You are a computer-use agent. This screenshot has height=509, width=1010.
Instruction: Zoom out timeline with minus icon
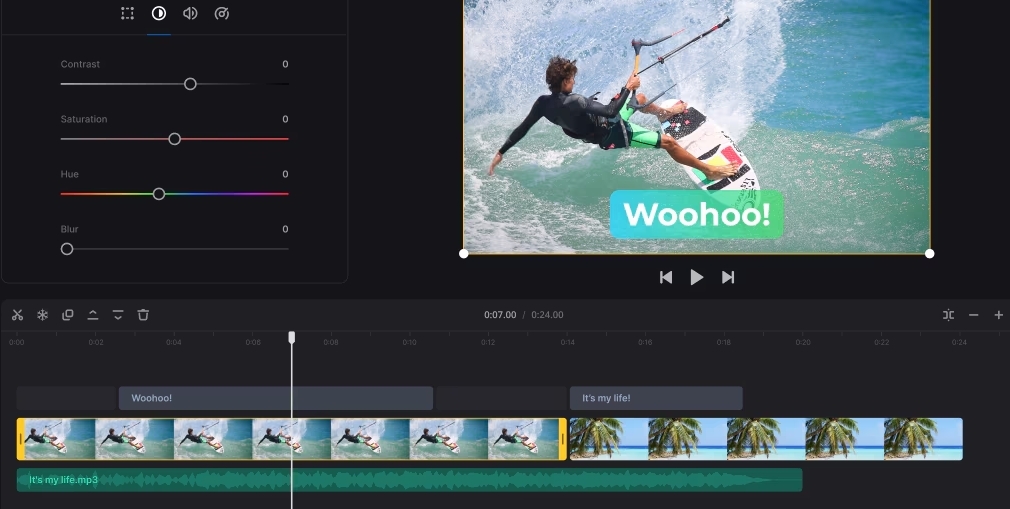pos(973,315)
